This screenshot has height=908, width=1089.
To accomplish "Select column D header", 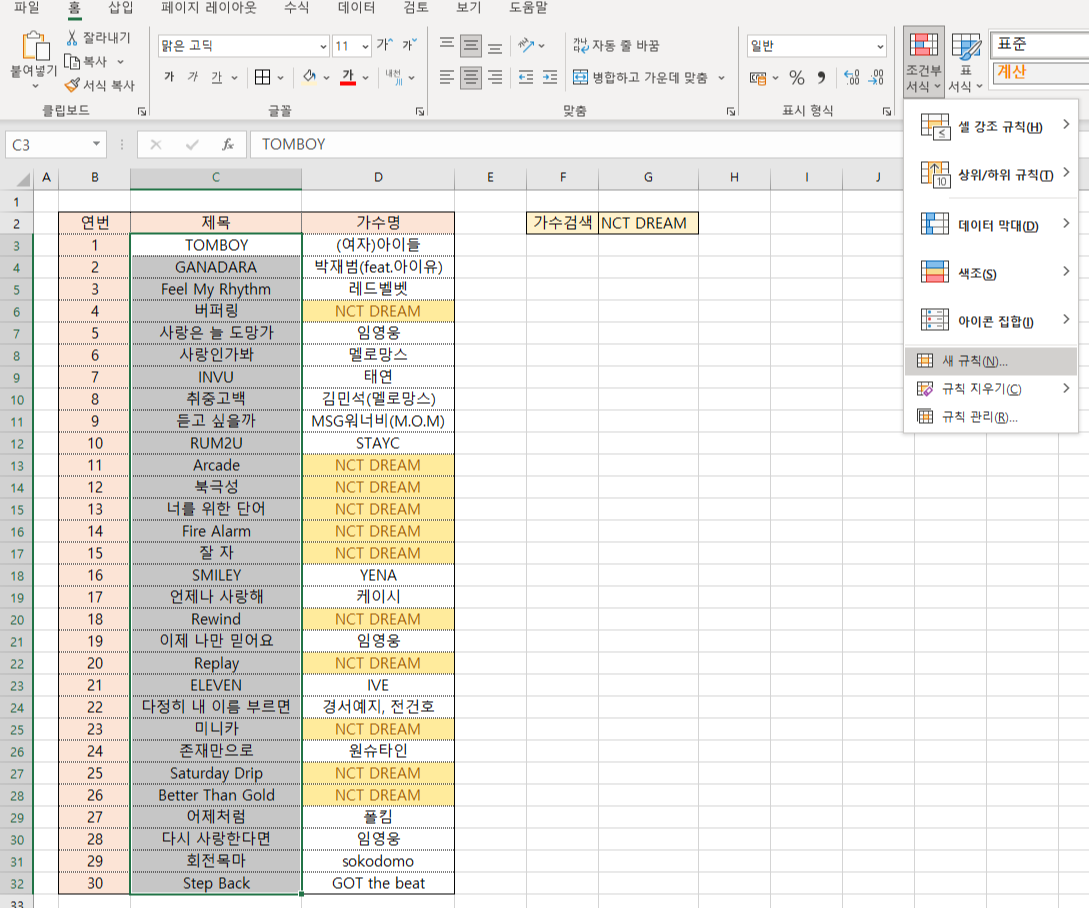I will [378, 177].
